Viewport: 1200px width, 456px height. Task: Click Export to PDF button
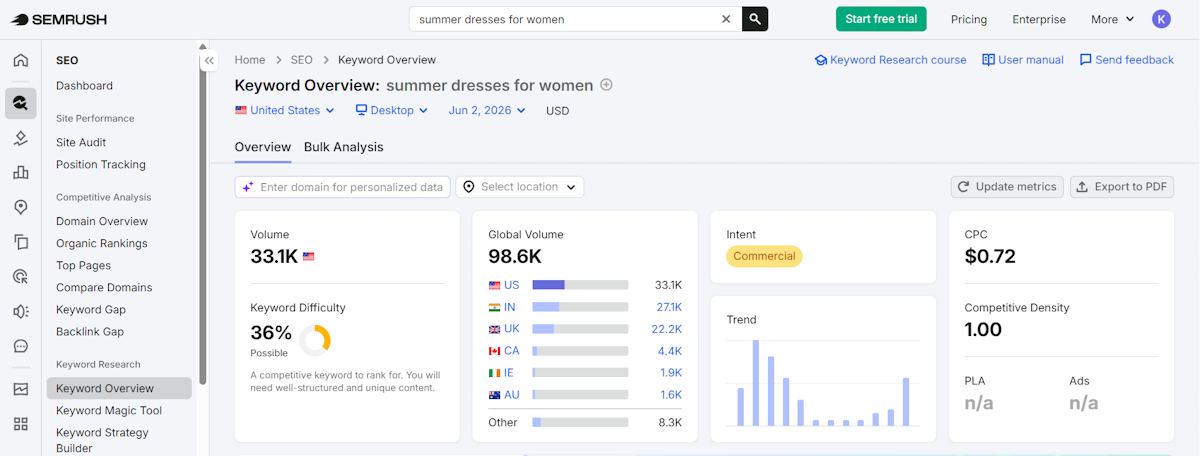[x=1122, y=187]
